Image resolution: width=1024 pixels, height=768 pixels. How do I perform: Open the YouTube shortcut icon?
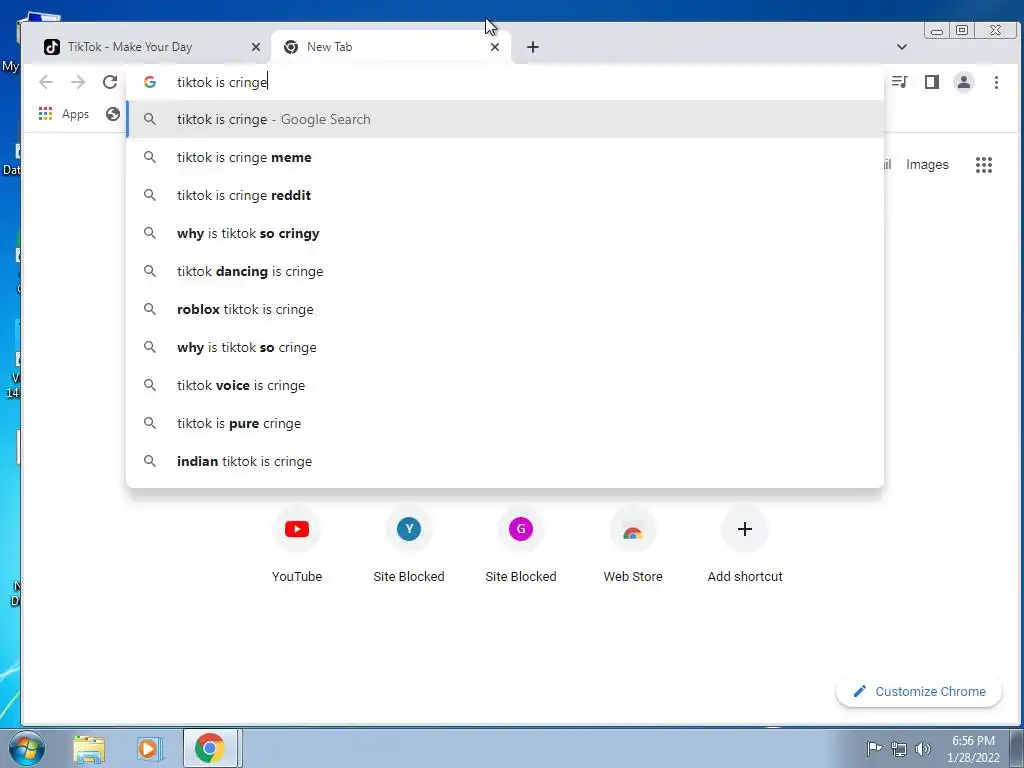tap(297, 529)
